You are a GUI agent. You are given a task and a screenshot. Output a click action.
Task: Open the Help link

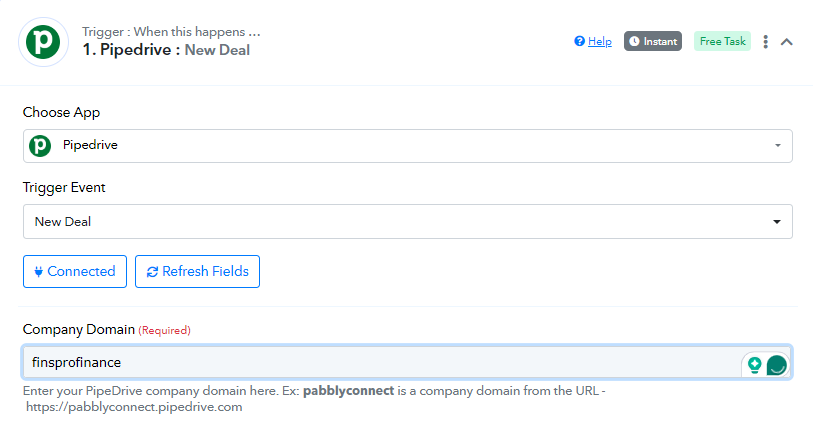(x=599, y=41)
